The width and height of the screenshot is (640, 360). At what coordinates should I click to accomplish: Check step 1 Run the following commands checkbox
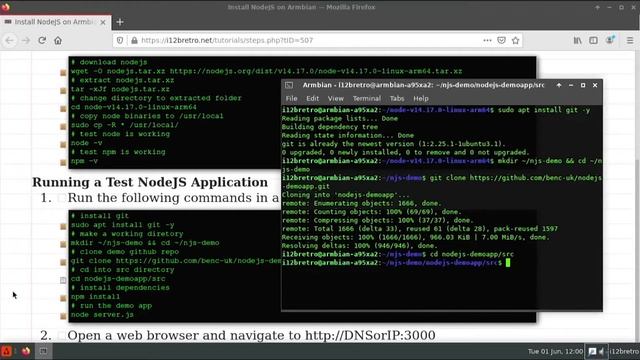click(61, 198)
